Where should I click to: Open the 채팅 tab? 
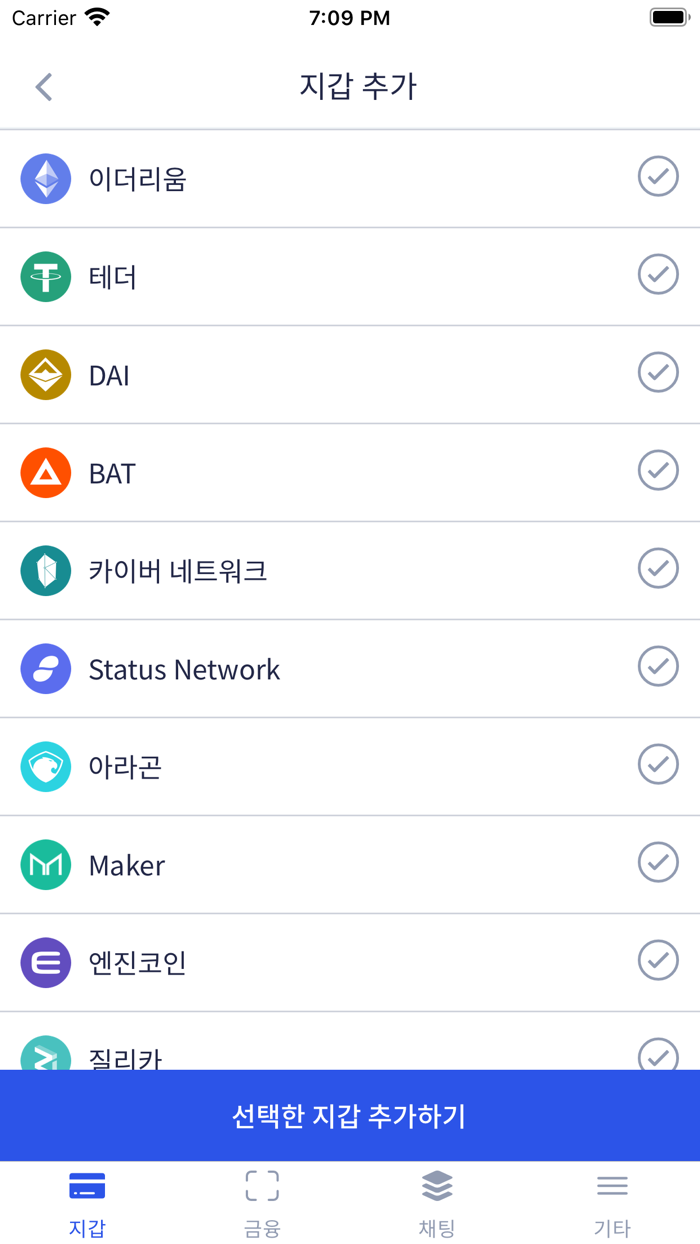tap(437, 1203)
